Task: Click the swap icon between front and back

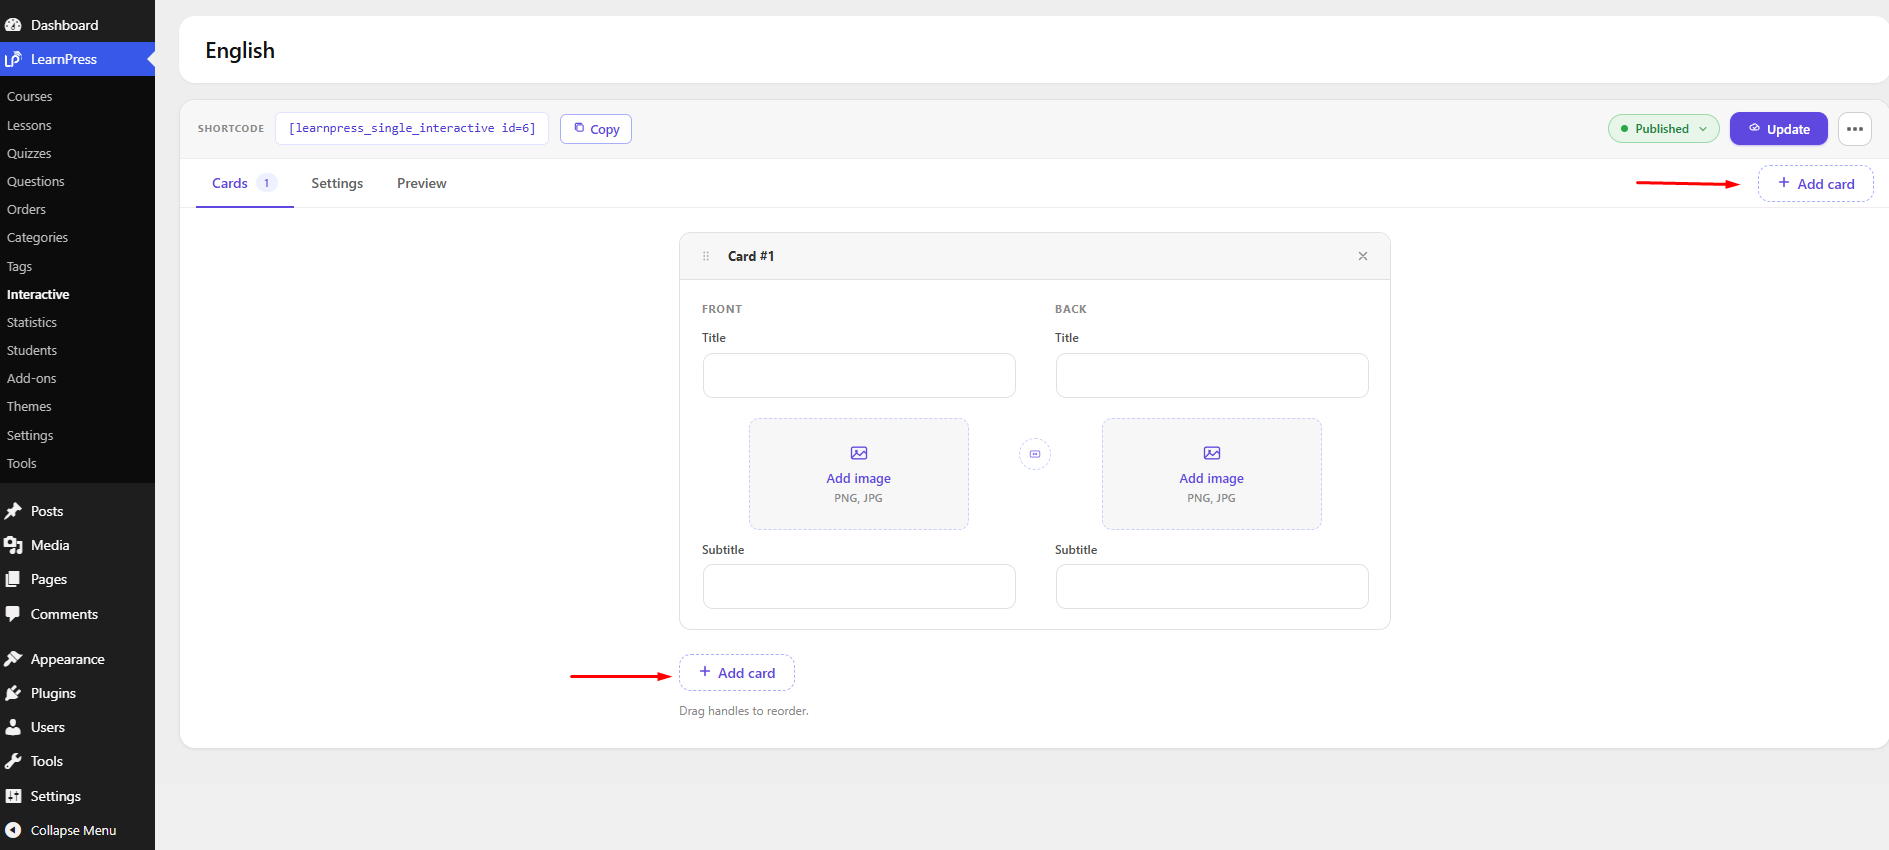Action: tap(1035, 454)
